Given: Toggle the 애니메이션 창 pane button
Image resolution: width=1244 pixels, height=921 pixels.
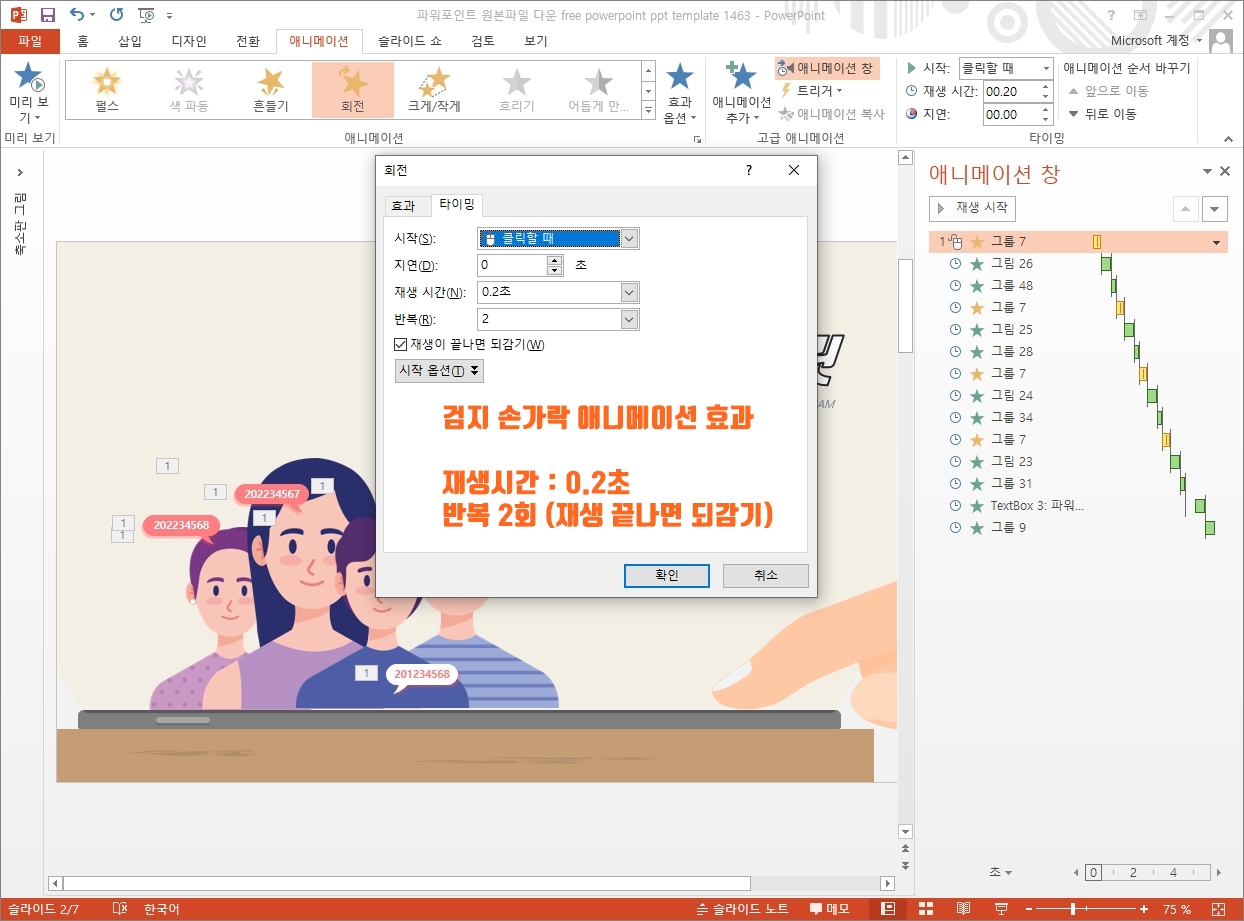Looking at the screenshot, I should pyautogui.click(x=826, y=68).
